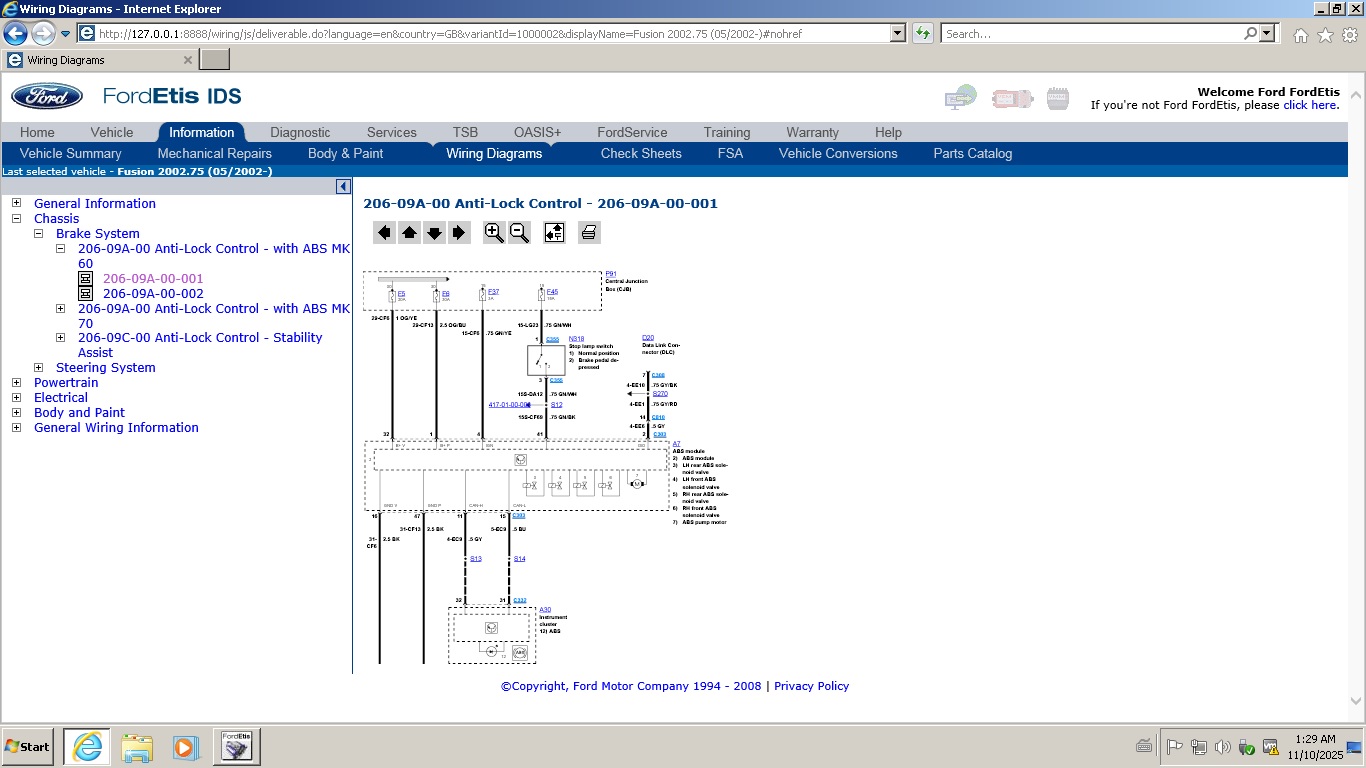This screenshot has height=768, width=1366.
Task: Pan the wiring diagram down
Action: pos(434,233)
